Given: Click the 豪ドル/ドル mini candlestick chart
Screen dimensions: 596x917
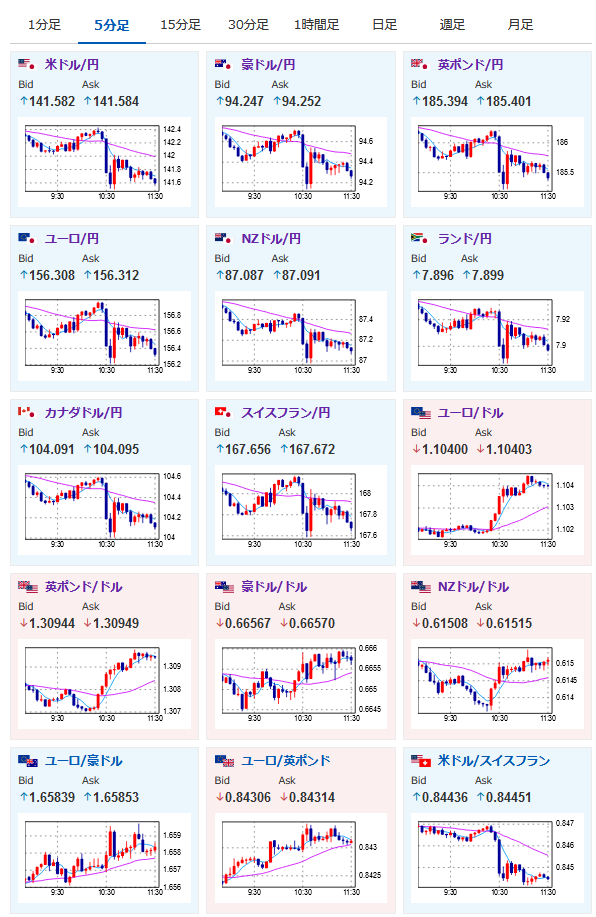Looking at the screenshot, I should (301, 684).
